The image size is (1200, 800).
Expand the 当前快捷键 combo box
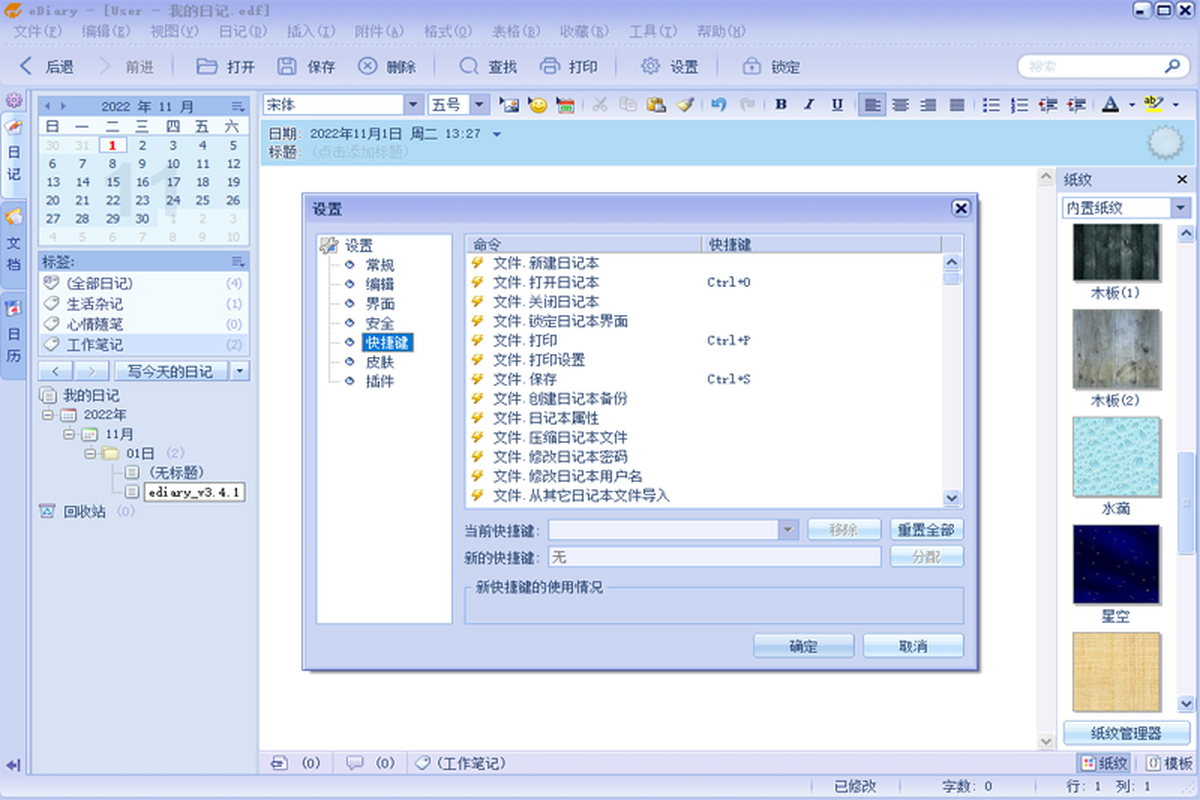(x=788, y=530)
